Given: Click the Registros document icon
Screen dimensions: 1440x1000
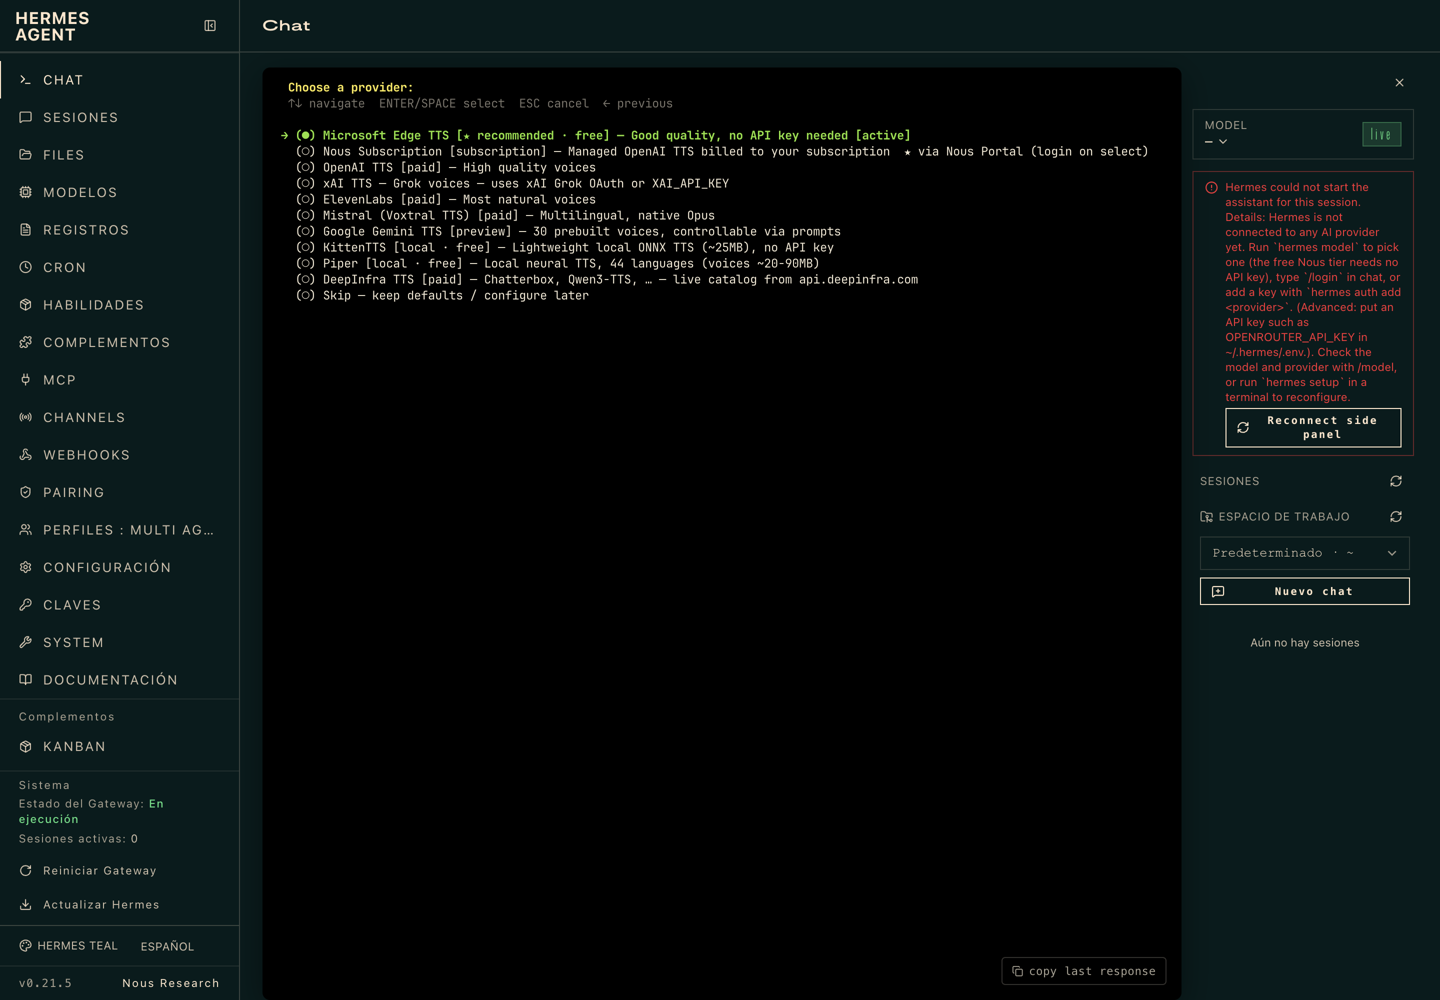Looking at the screenshot, I should (x=26, y=230).
